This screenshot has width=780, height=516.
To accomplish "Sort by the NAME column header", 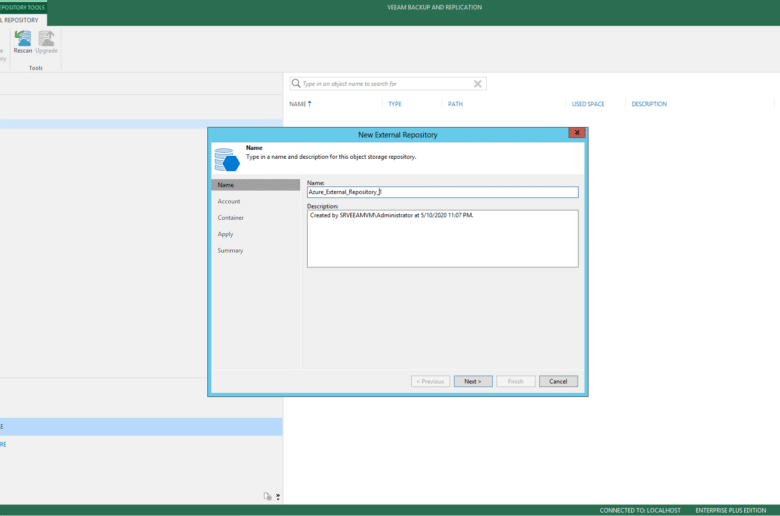I will coord(300,103).
